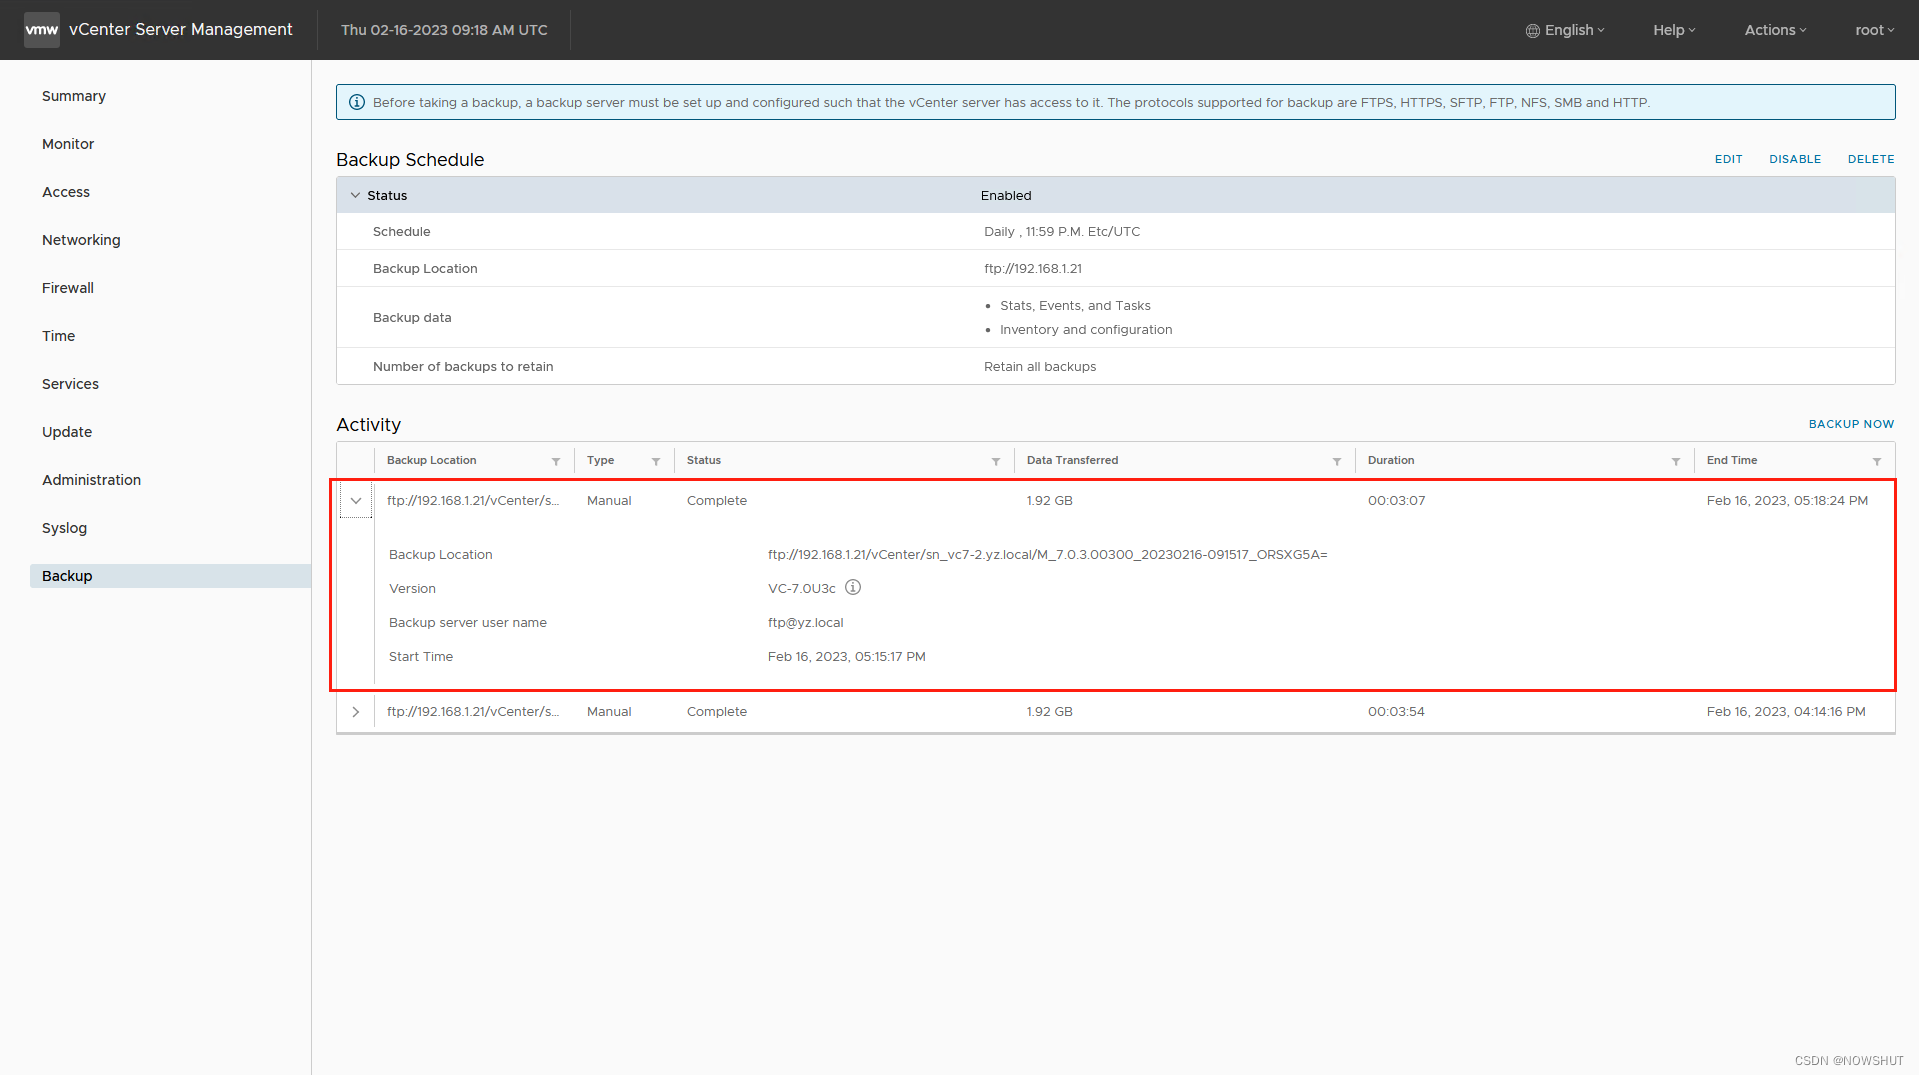The height and width of the screenshot is (1075, 1919).
Task: Click Inventory and configuration item
Action: pyautogui.click(x=1086, y=330)
